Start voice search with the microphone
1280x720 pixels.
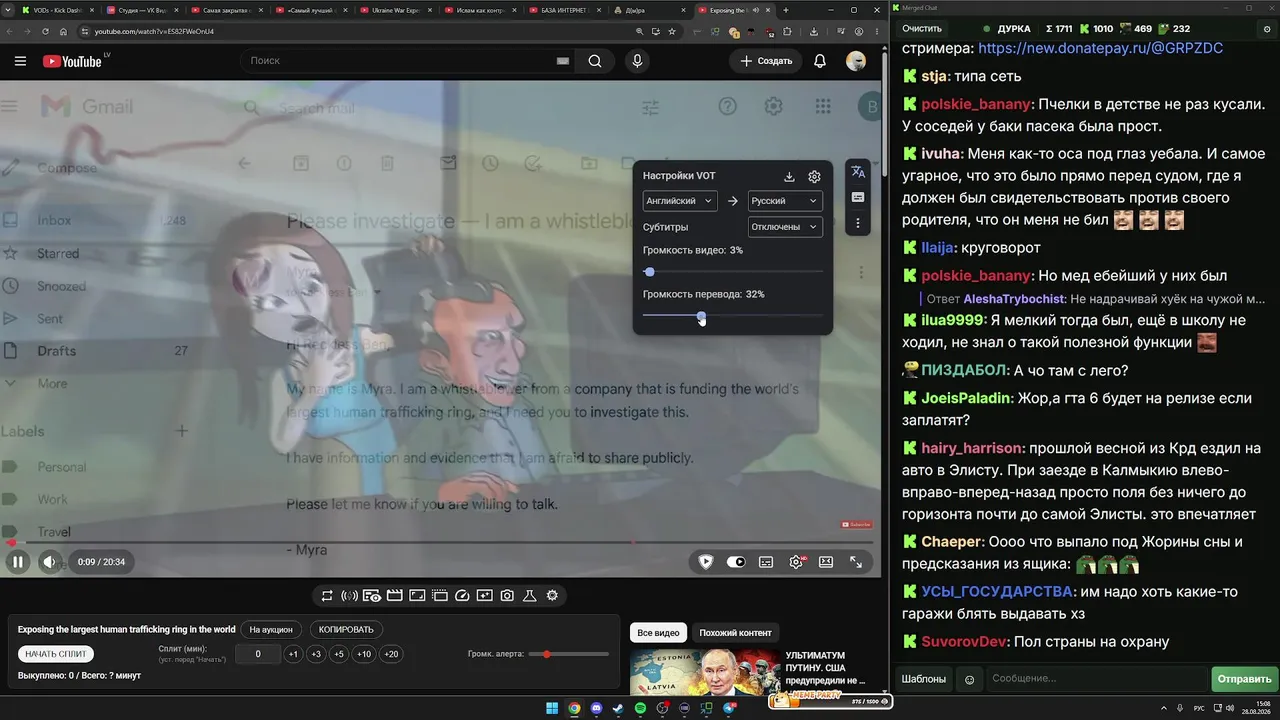pos(637,61)
